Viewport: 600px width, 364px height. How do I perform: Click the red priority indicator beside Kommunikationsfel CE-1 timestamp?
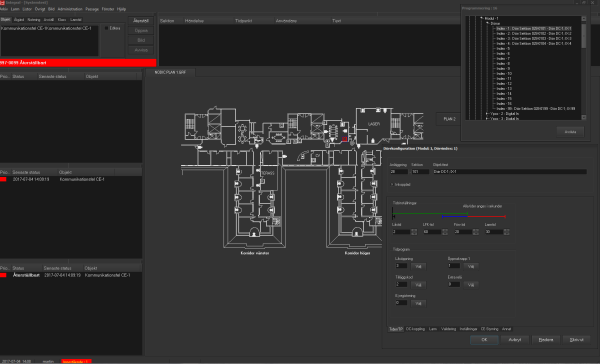click(x=3, y=179)
